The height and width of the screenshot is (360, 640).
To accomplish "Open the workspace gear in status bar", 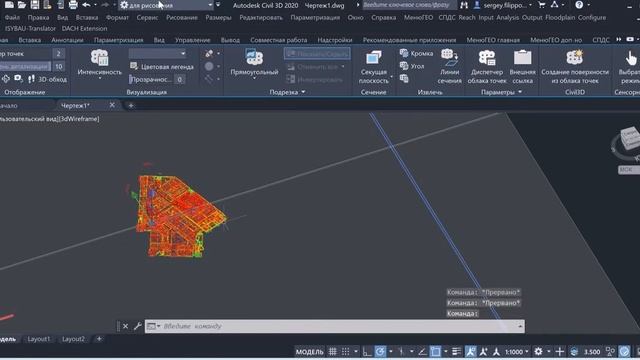I will coord(538,351).
